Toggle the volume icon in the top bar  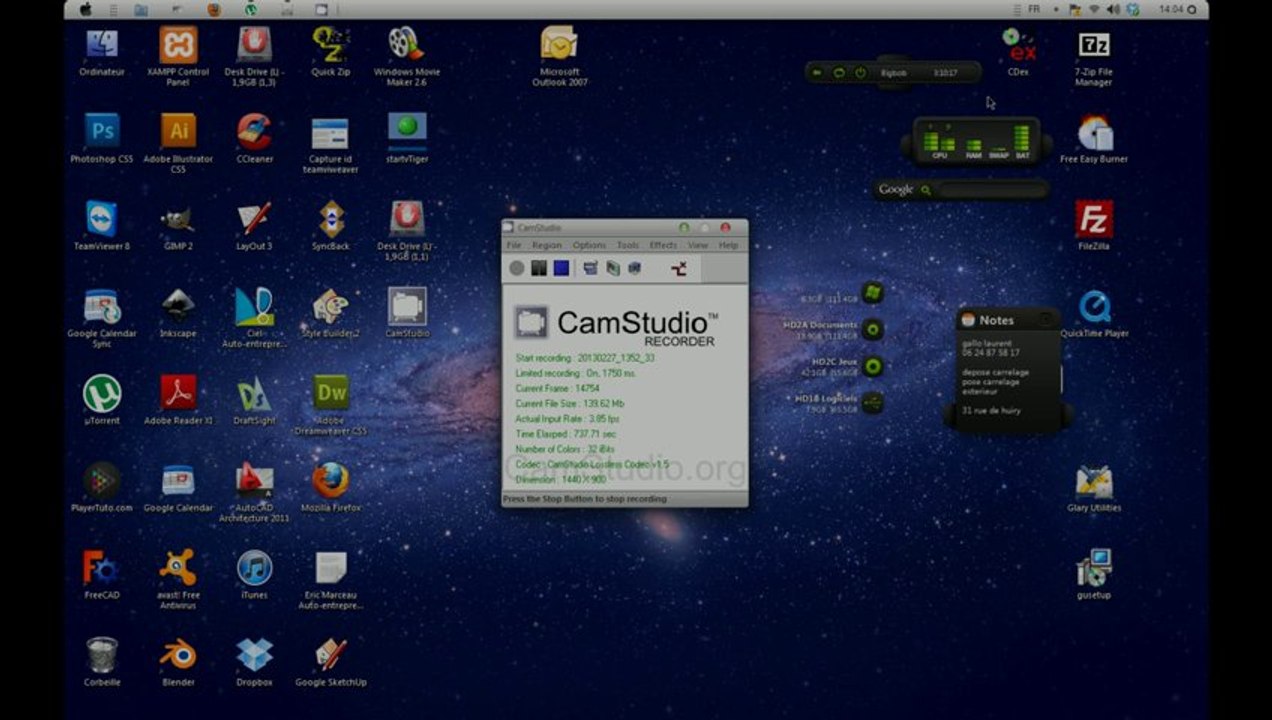(1114, 9)
